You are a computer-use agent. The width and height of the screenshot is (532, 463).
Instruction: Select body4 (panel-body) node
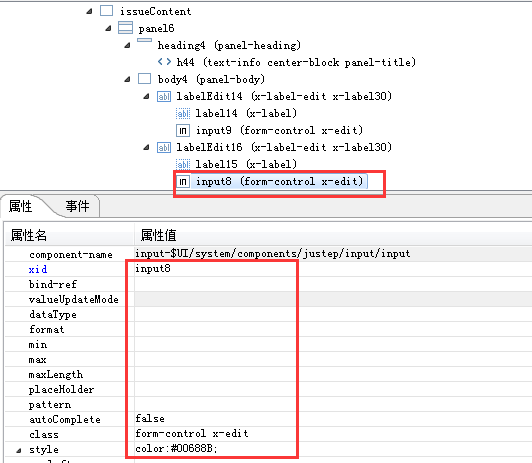point(211,79)
